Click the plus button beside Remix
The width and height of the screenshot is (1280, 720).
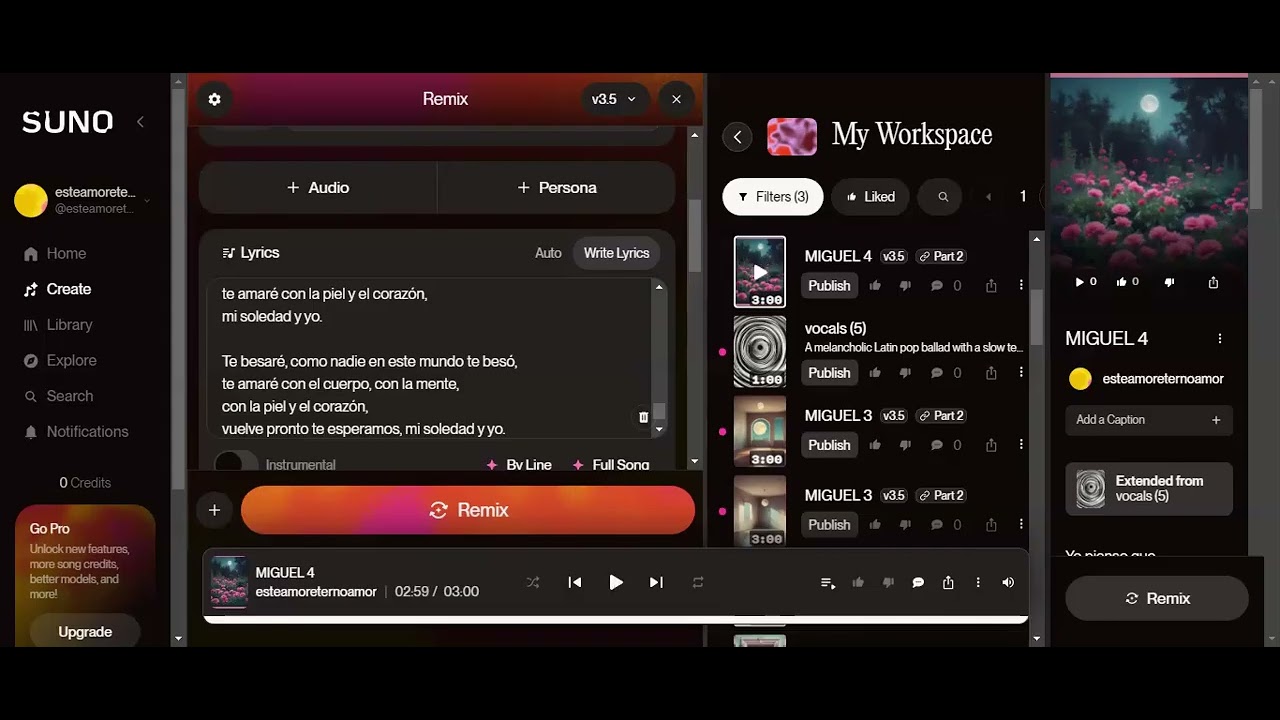[214, 510]
